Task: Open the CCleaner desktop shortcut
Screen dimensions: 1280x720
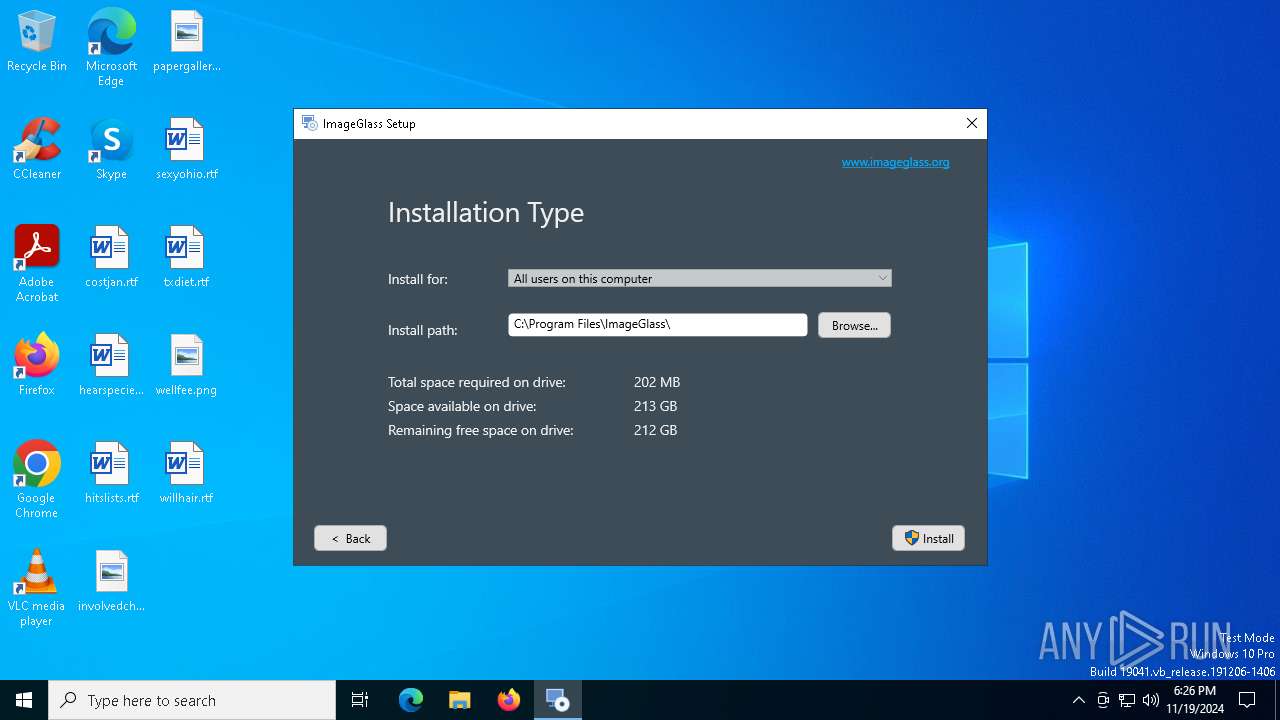Action: (x=37, y=149)
